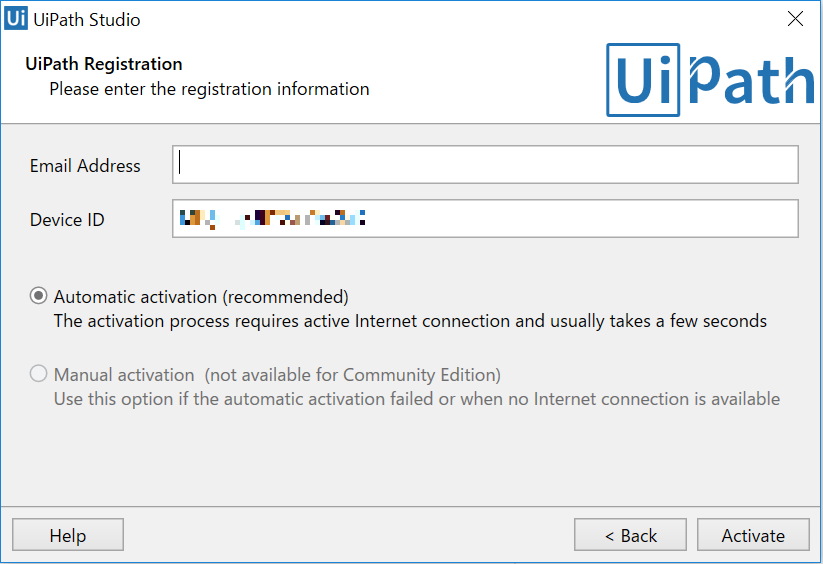Open Help for registration
This screenshot has width=823, height=564.
click(x=68, y=535)
